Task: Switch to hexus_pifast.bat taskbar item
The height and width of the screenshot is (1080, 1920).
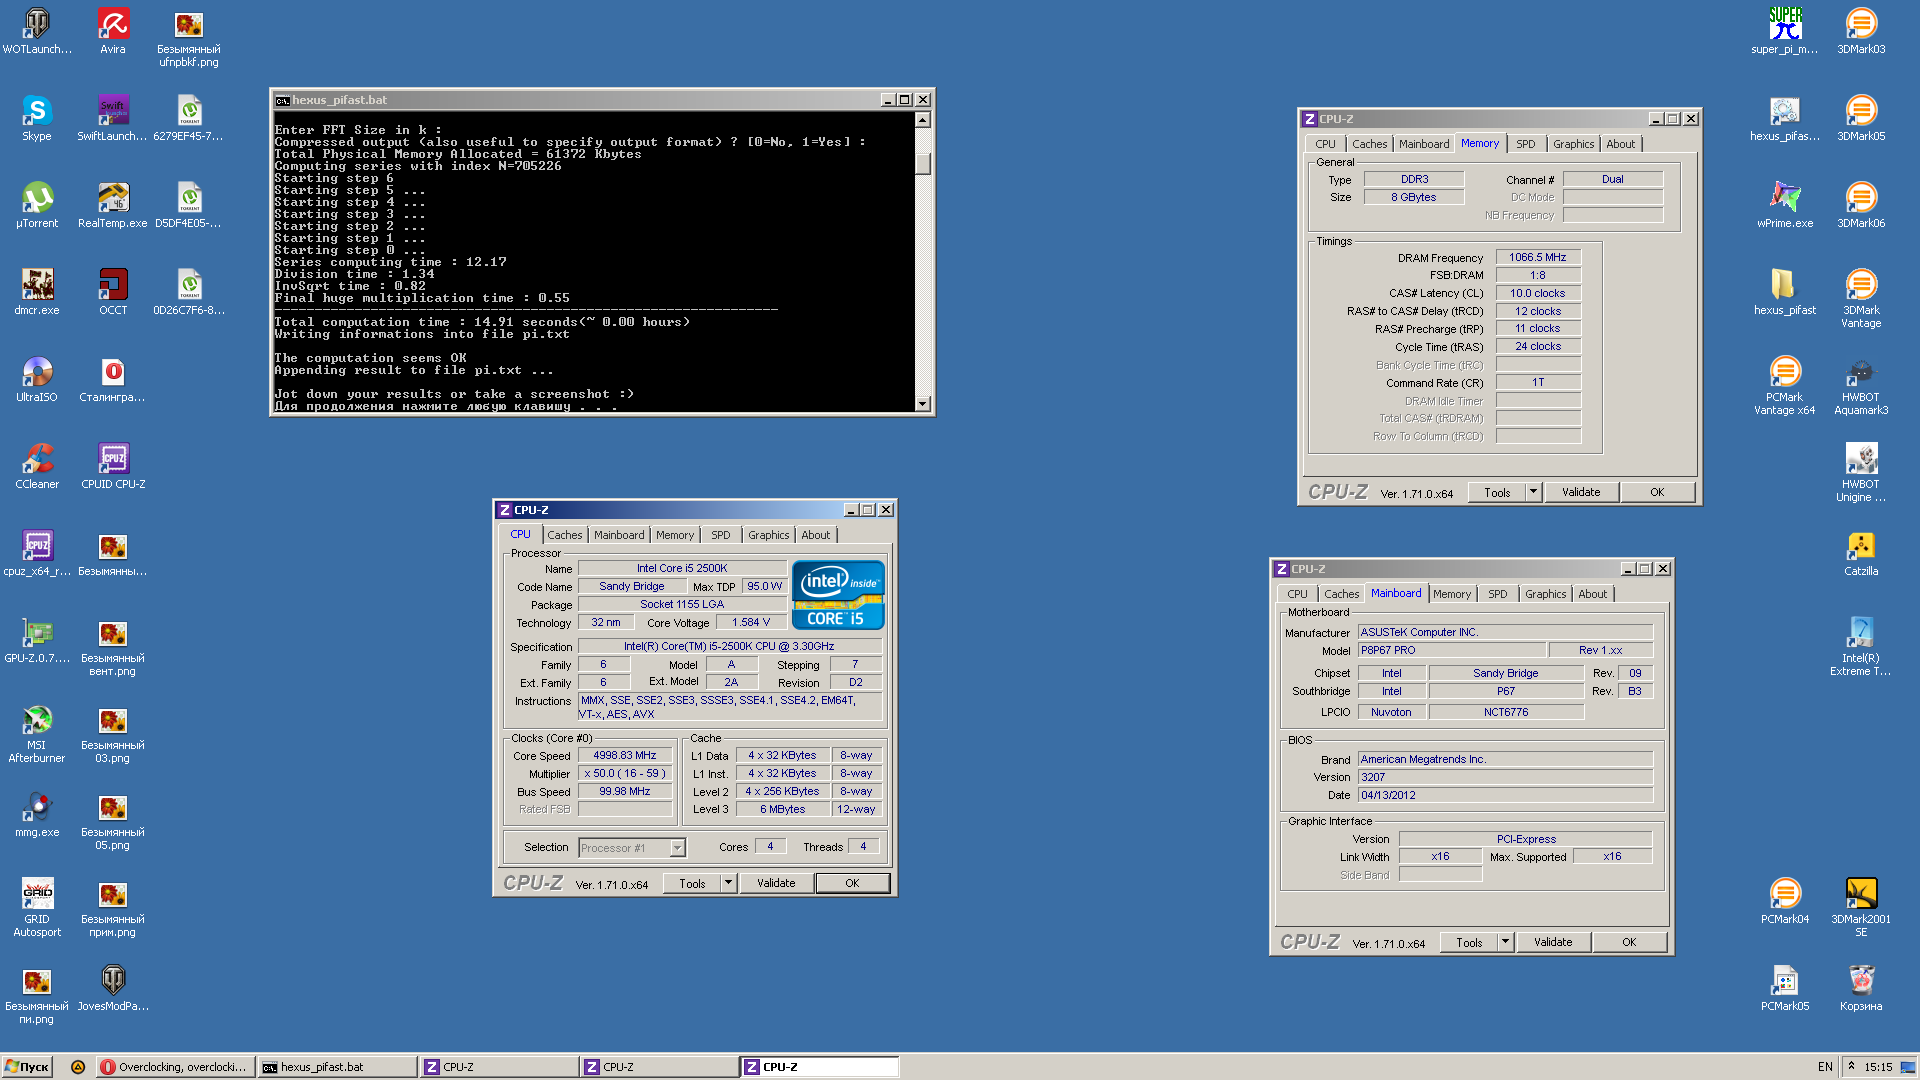Action: pyautogui.click(x=336, y=1067)
